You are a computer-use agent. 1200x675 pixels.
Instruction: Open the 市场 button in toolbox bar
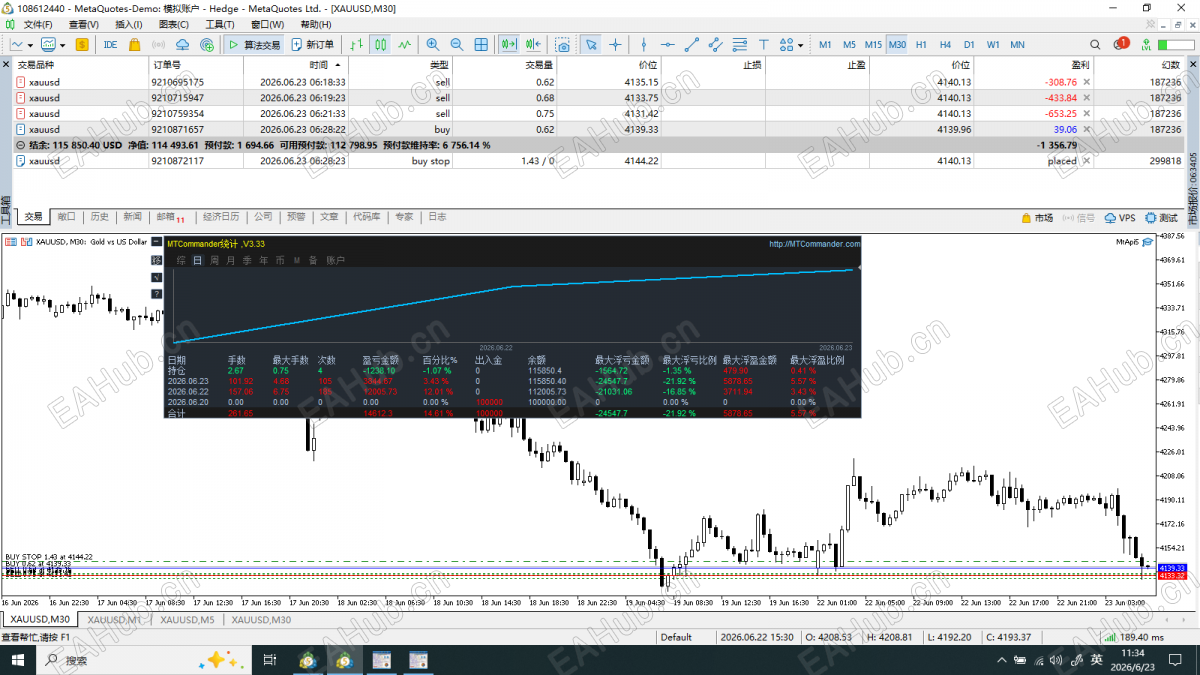(x=1037, y=217)
